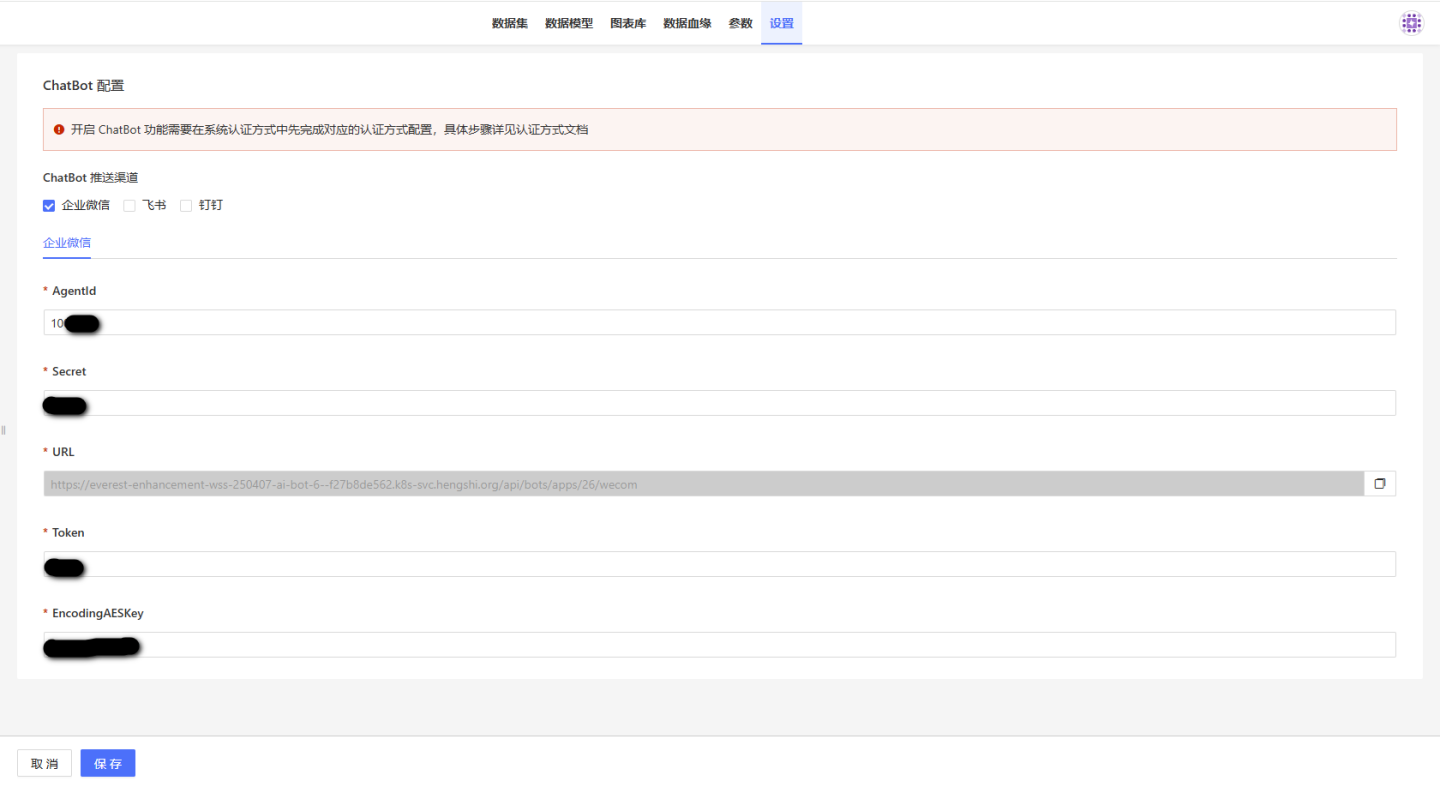
Task: Open the purple user avatar menu
Action: (x=1411, y=23)
